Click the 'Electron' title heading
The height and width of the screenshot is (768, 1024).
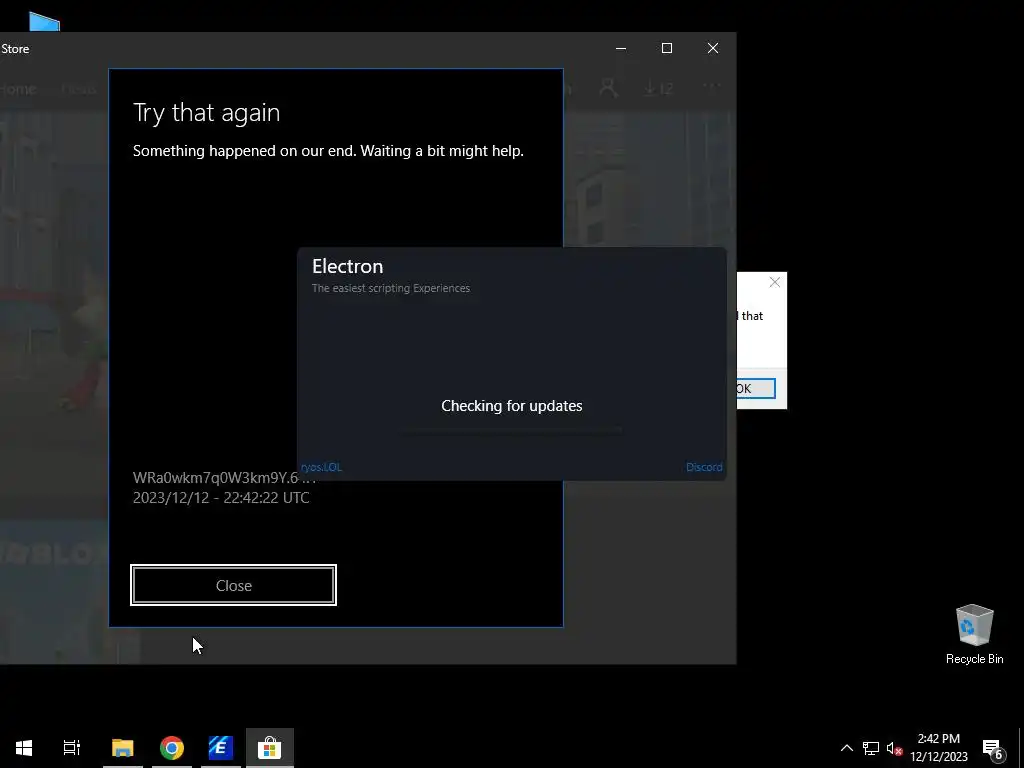(x=347, y=266)
